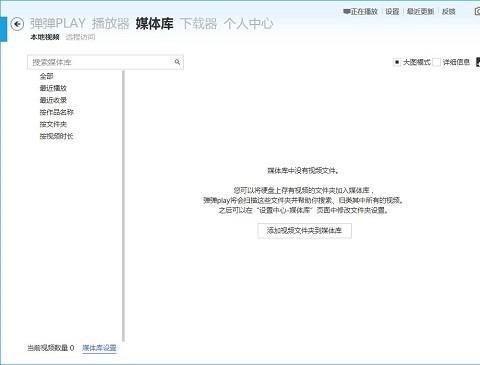This screenshot has width=480, height=365.
Task: Select the 本地视频 sub-tab
Action: [x=45, y=37]
